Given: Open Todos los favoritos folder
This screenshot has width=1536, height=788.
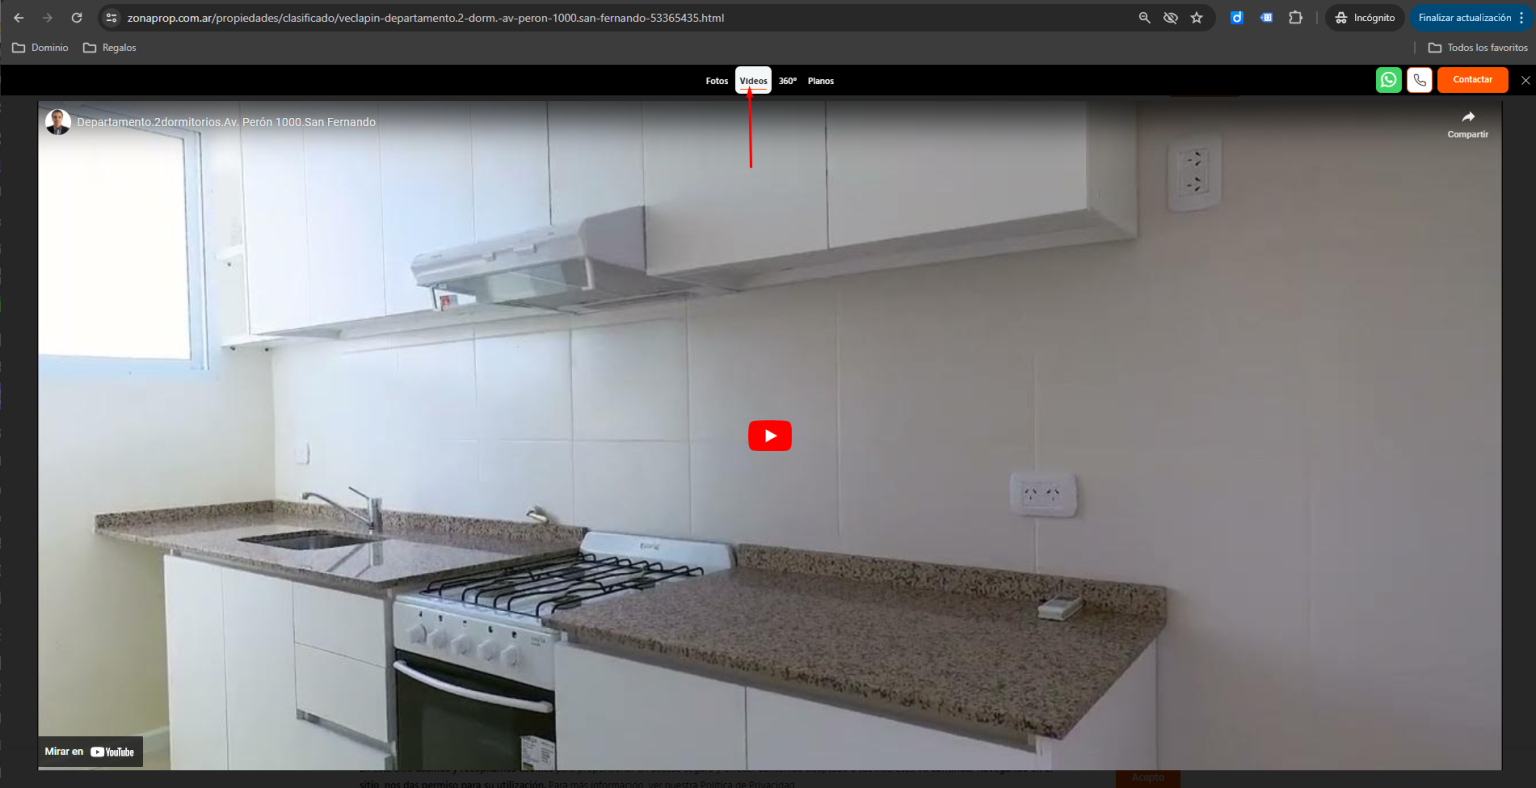Looking at the screenshot, I should coord(1477,48).
